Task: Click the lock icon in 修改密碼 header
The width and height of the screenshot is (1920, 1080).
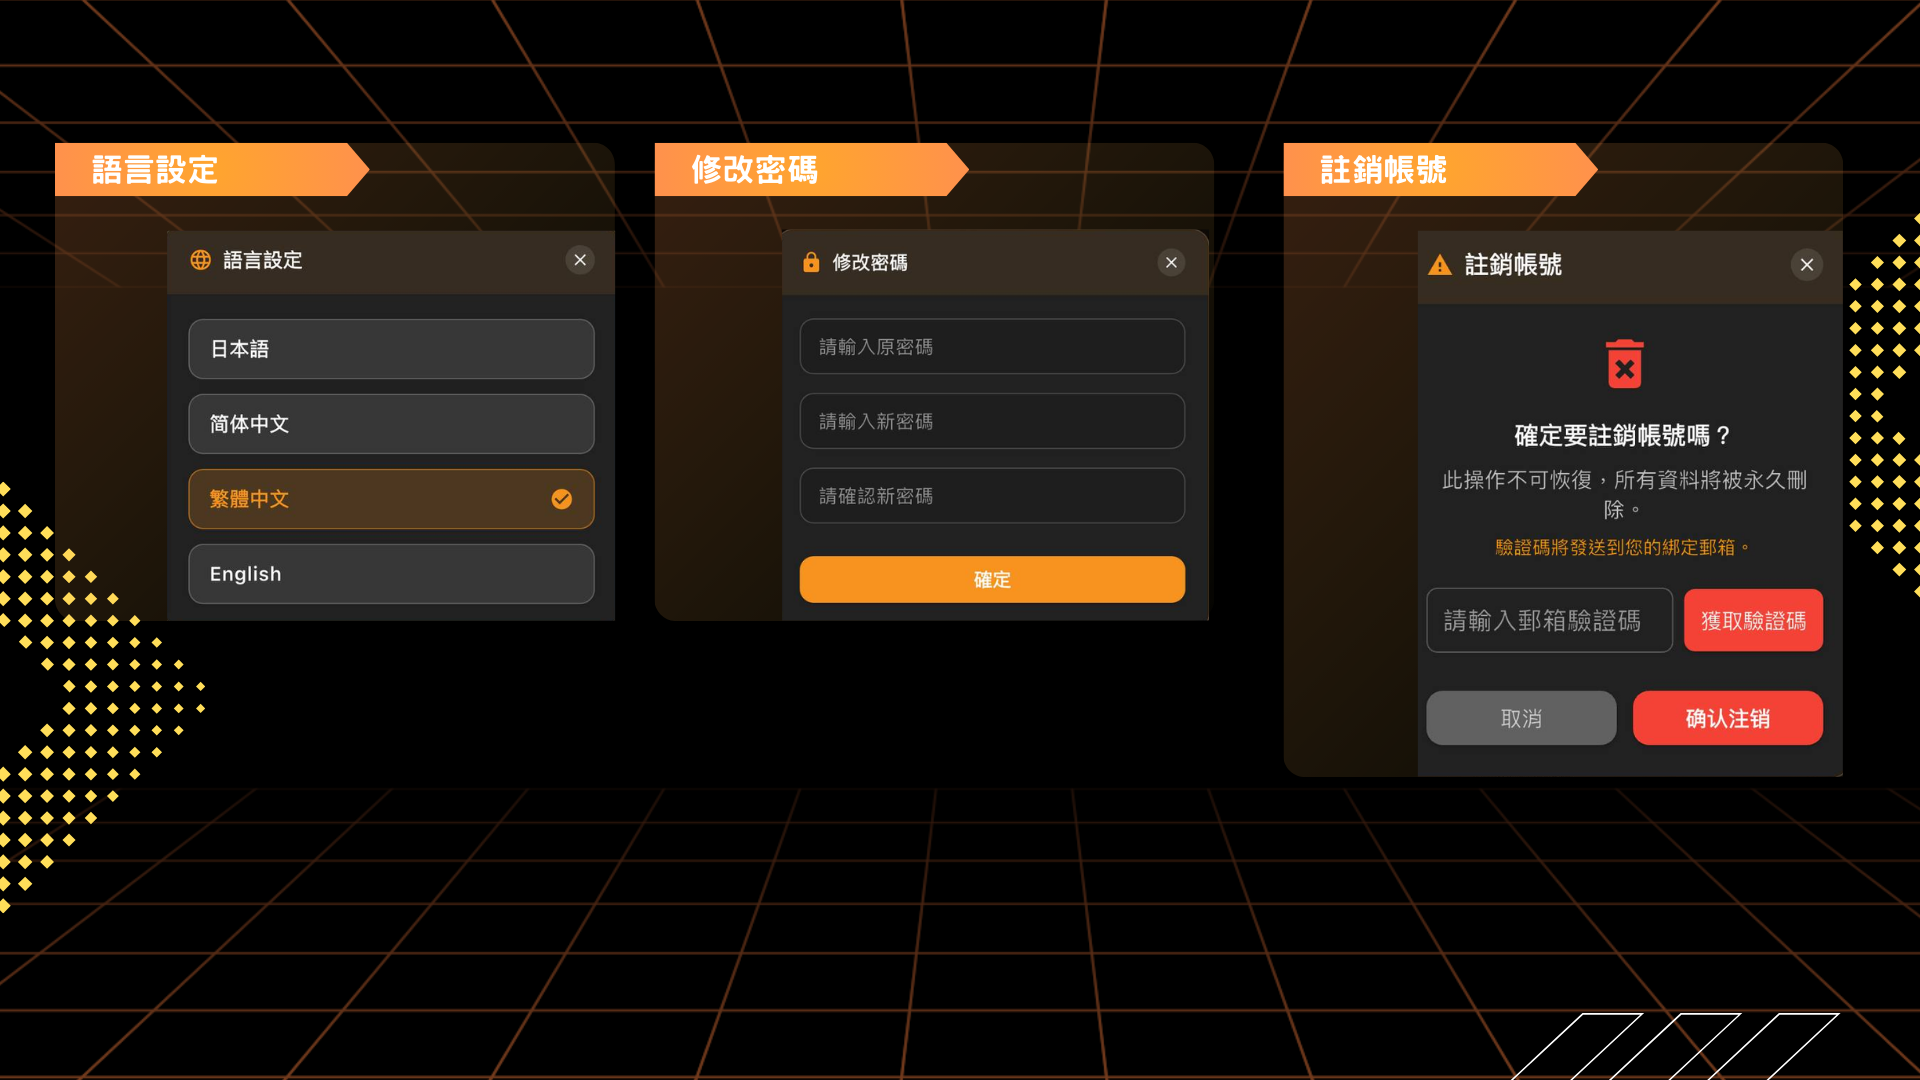Action: [811, 262]
